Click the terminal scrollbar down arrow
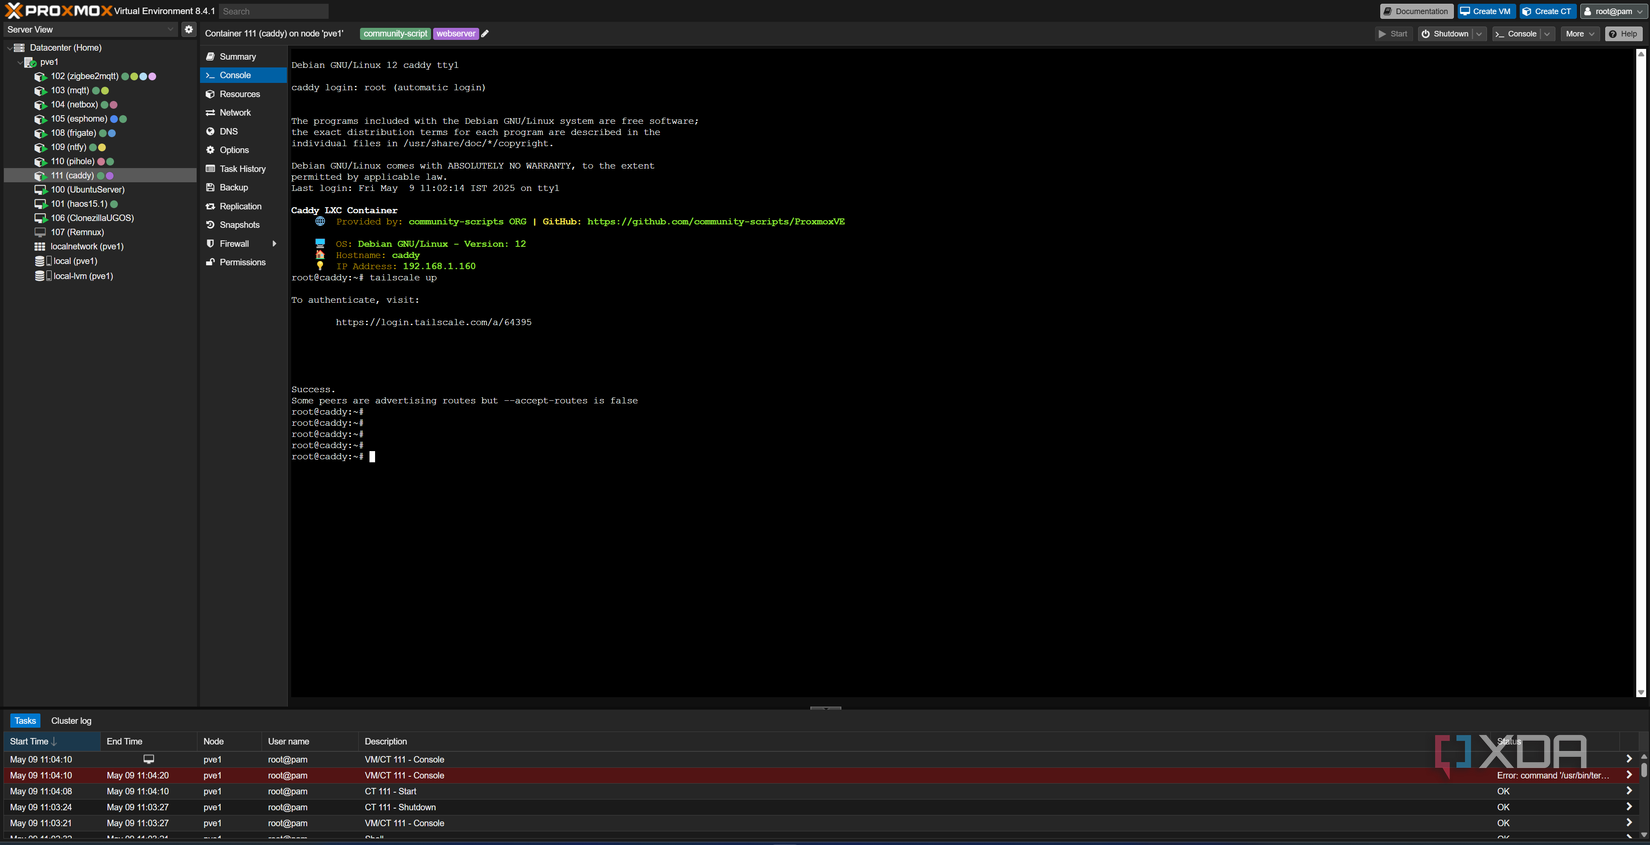 1641,692
